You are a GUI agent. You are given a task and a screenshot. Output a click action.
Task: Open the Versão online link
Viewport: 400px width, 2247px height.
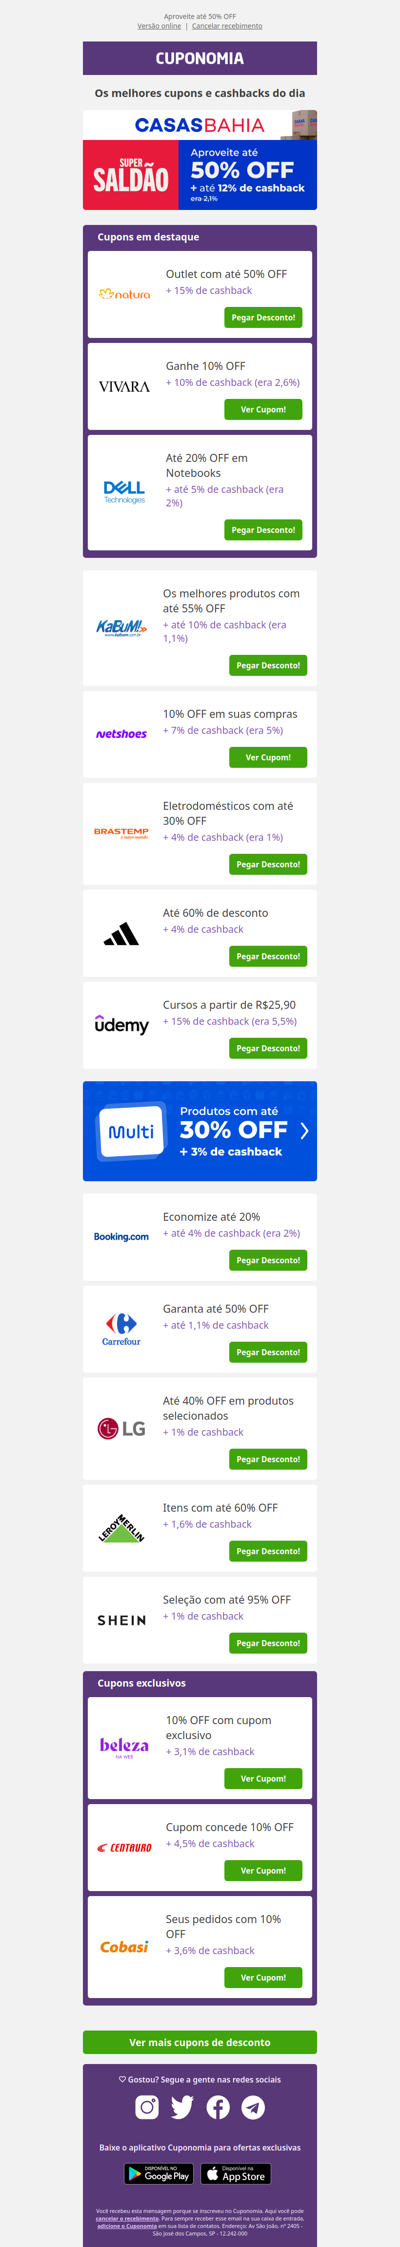point(159,26)
